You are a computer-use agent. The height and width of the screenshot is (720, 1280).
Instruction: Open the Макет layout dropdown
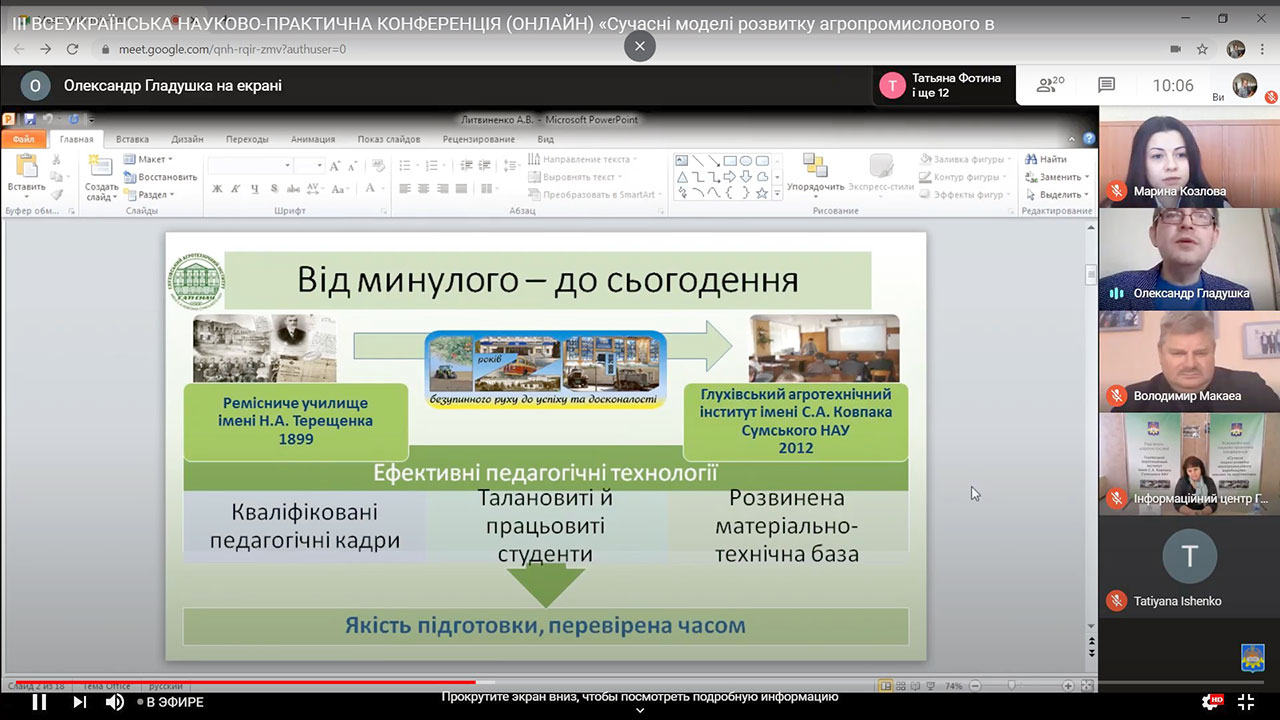coord(148,159)
